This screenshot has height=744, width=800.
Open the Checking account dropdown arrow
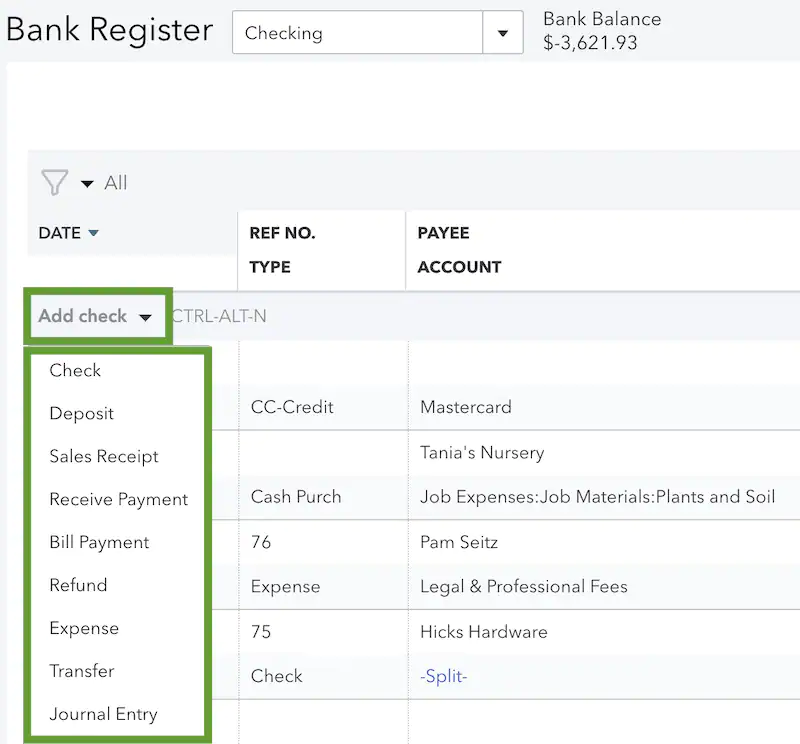tap(502, 34)
